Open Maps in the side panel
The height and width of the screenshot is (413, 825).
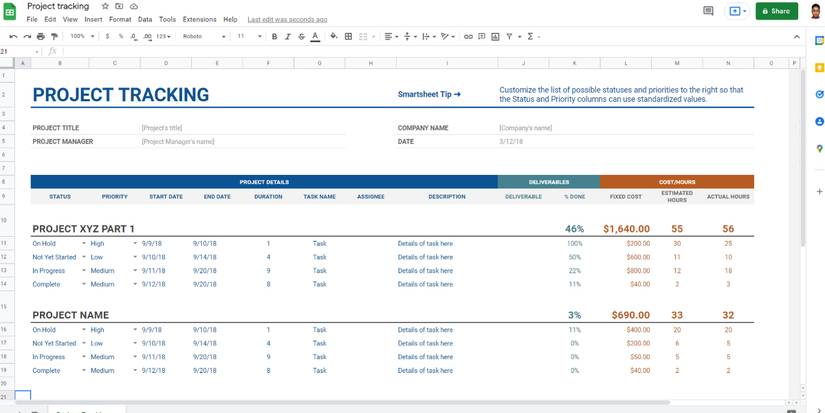click(819, 149)
